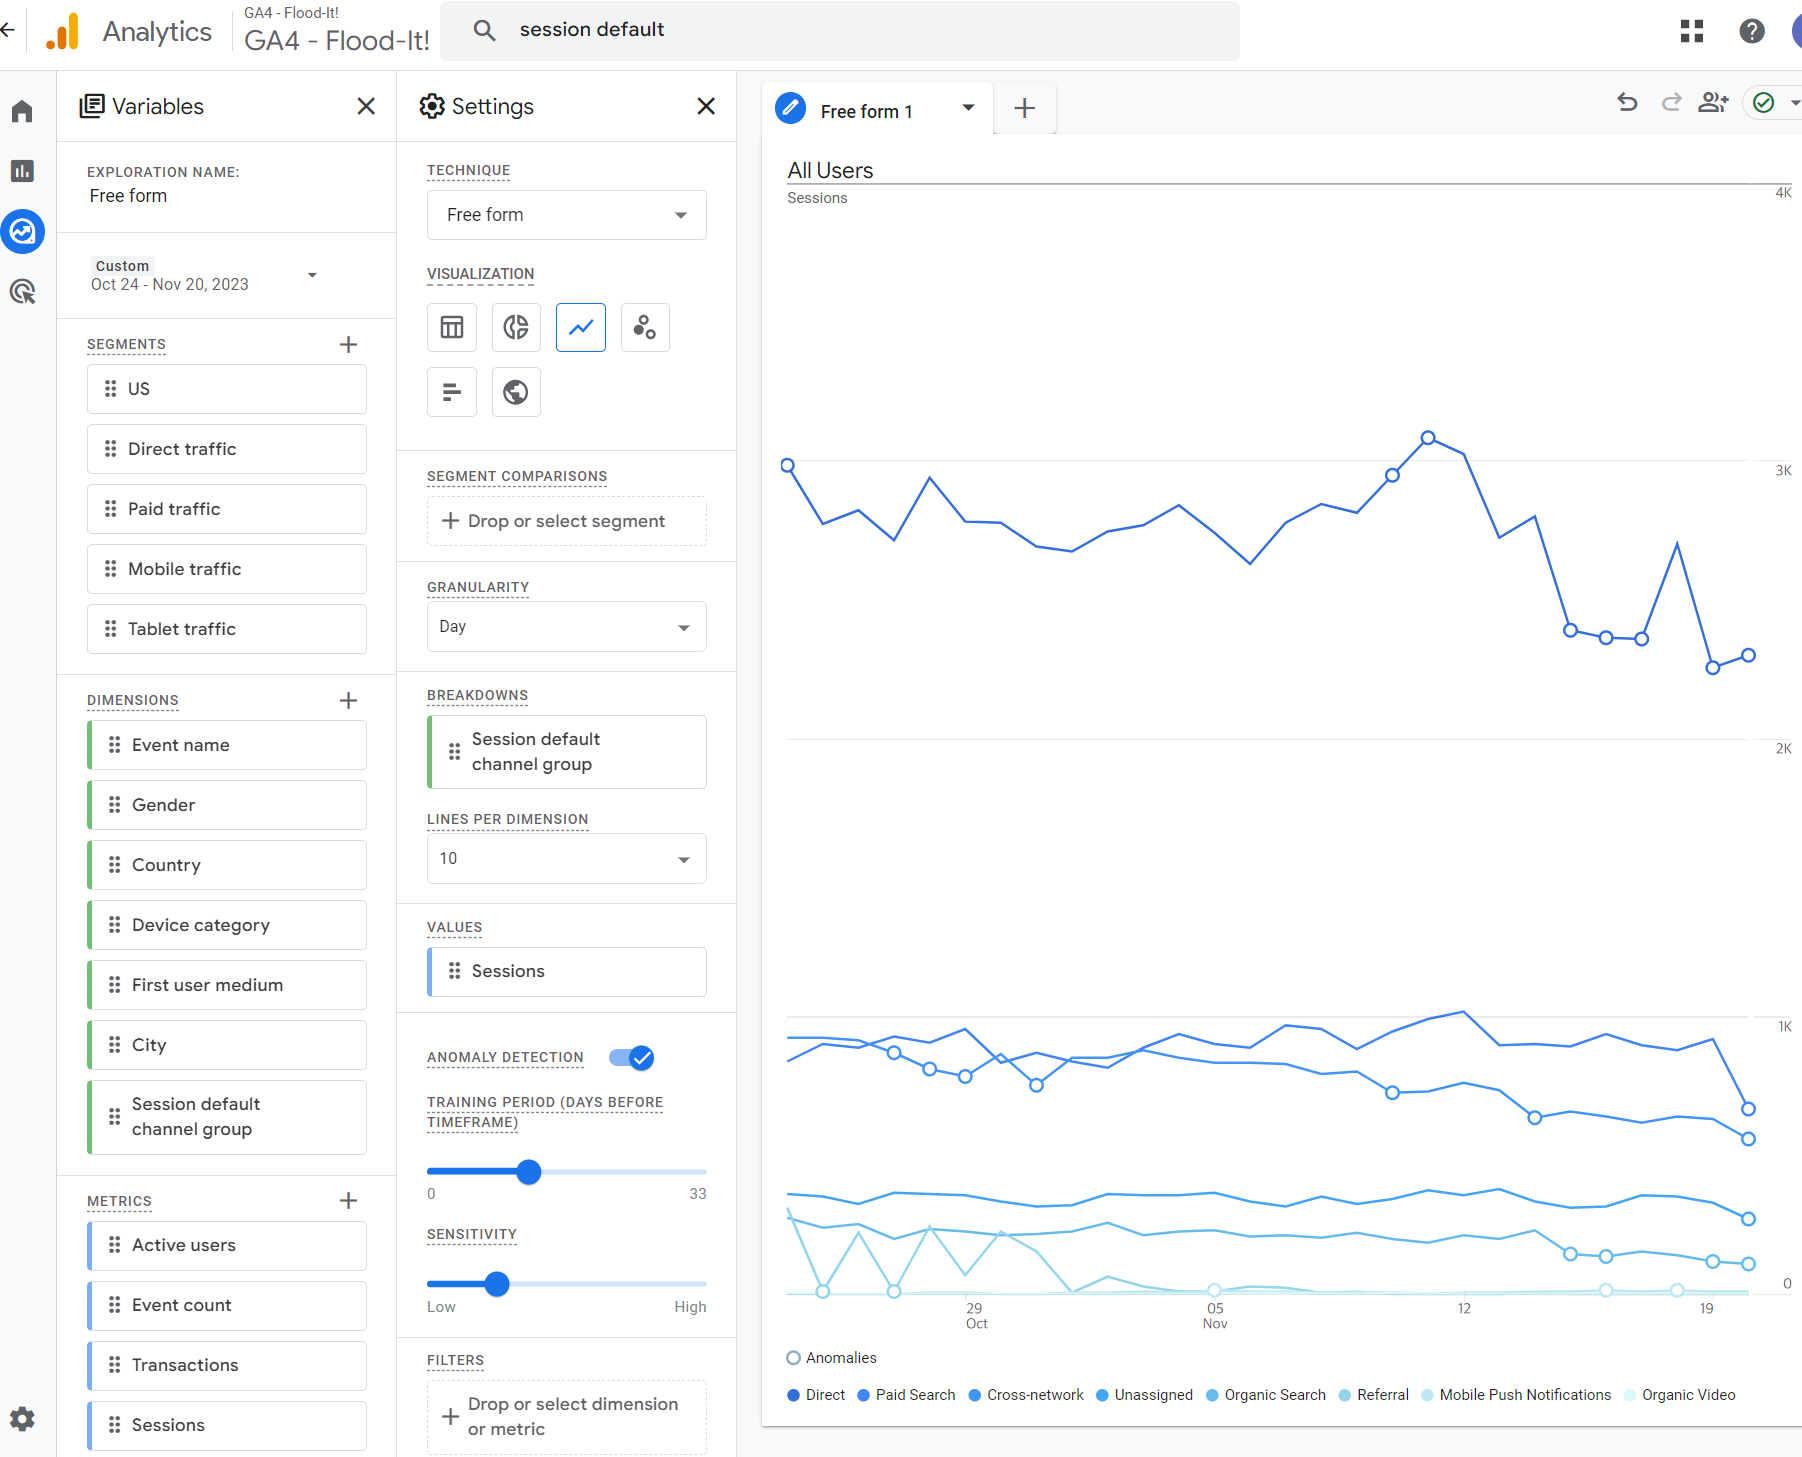
Task: Select the Transactions metric
Action: click(x=227, y=1366)
